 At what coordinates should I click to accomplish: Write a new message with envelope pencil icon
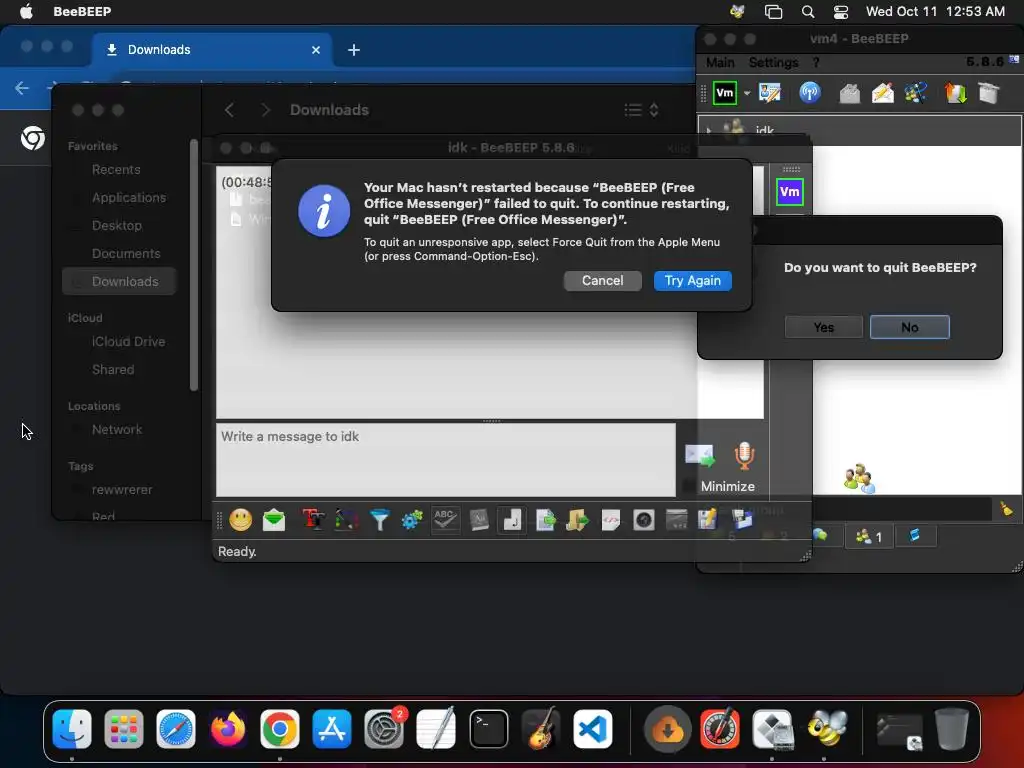(882, 93)
